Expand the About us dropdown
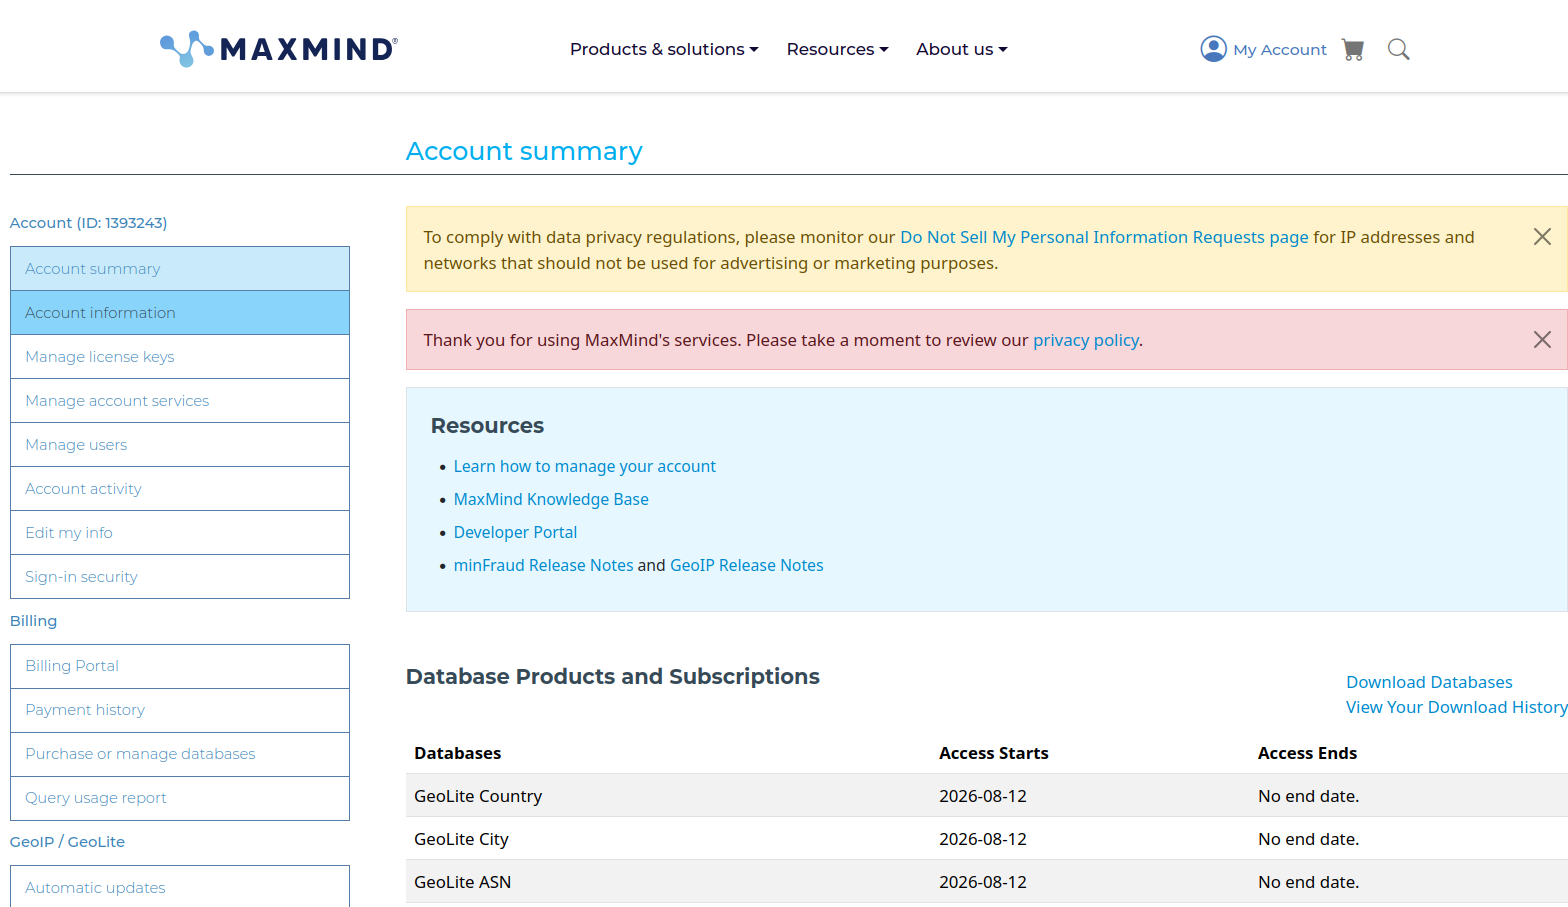 point(962,49)
